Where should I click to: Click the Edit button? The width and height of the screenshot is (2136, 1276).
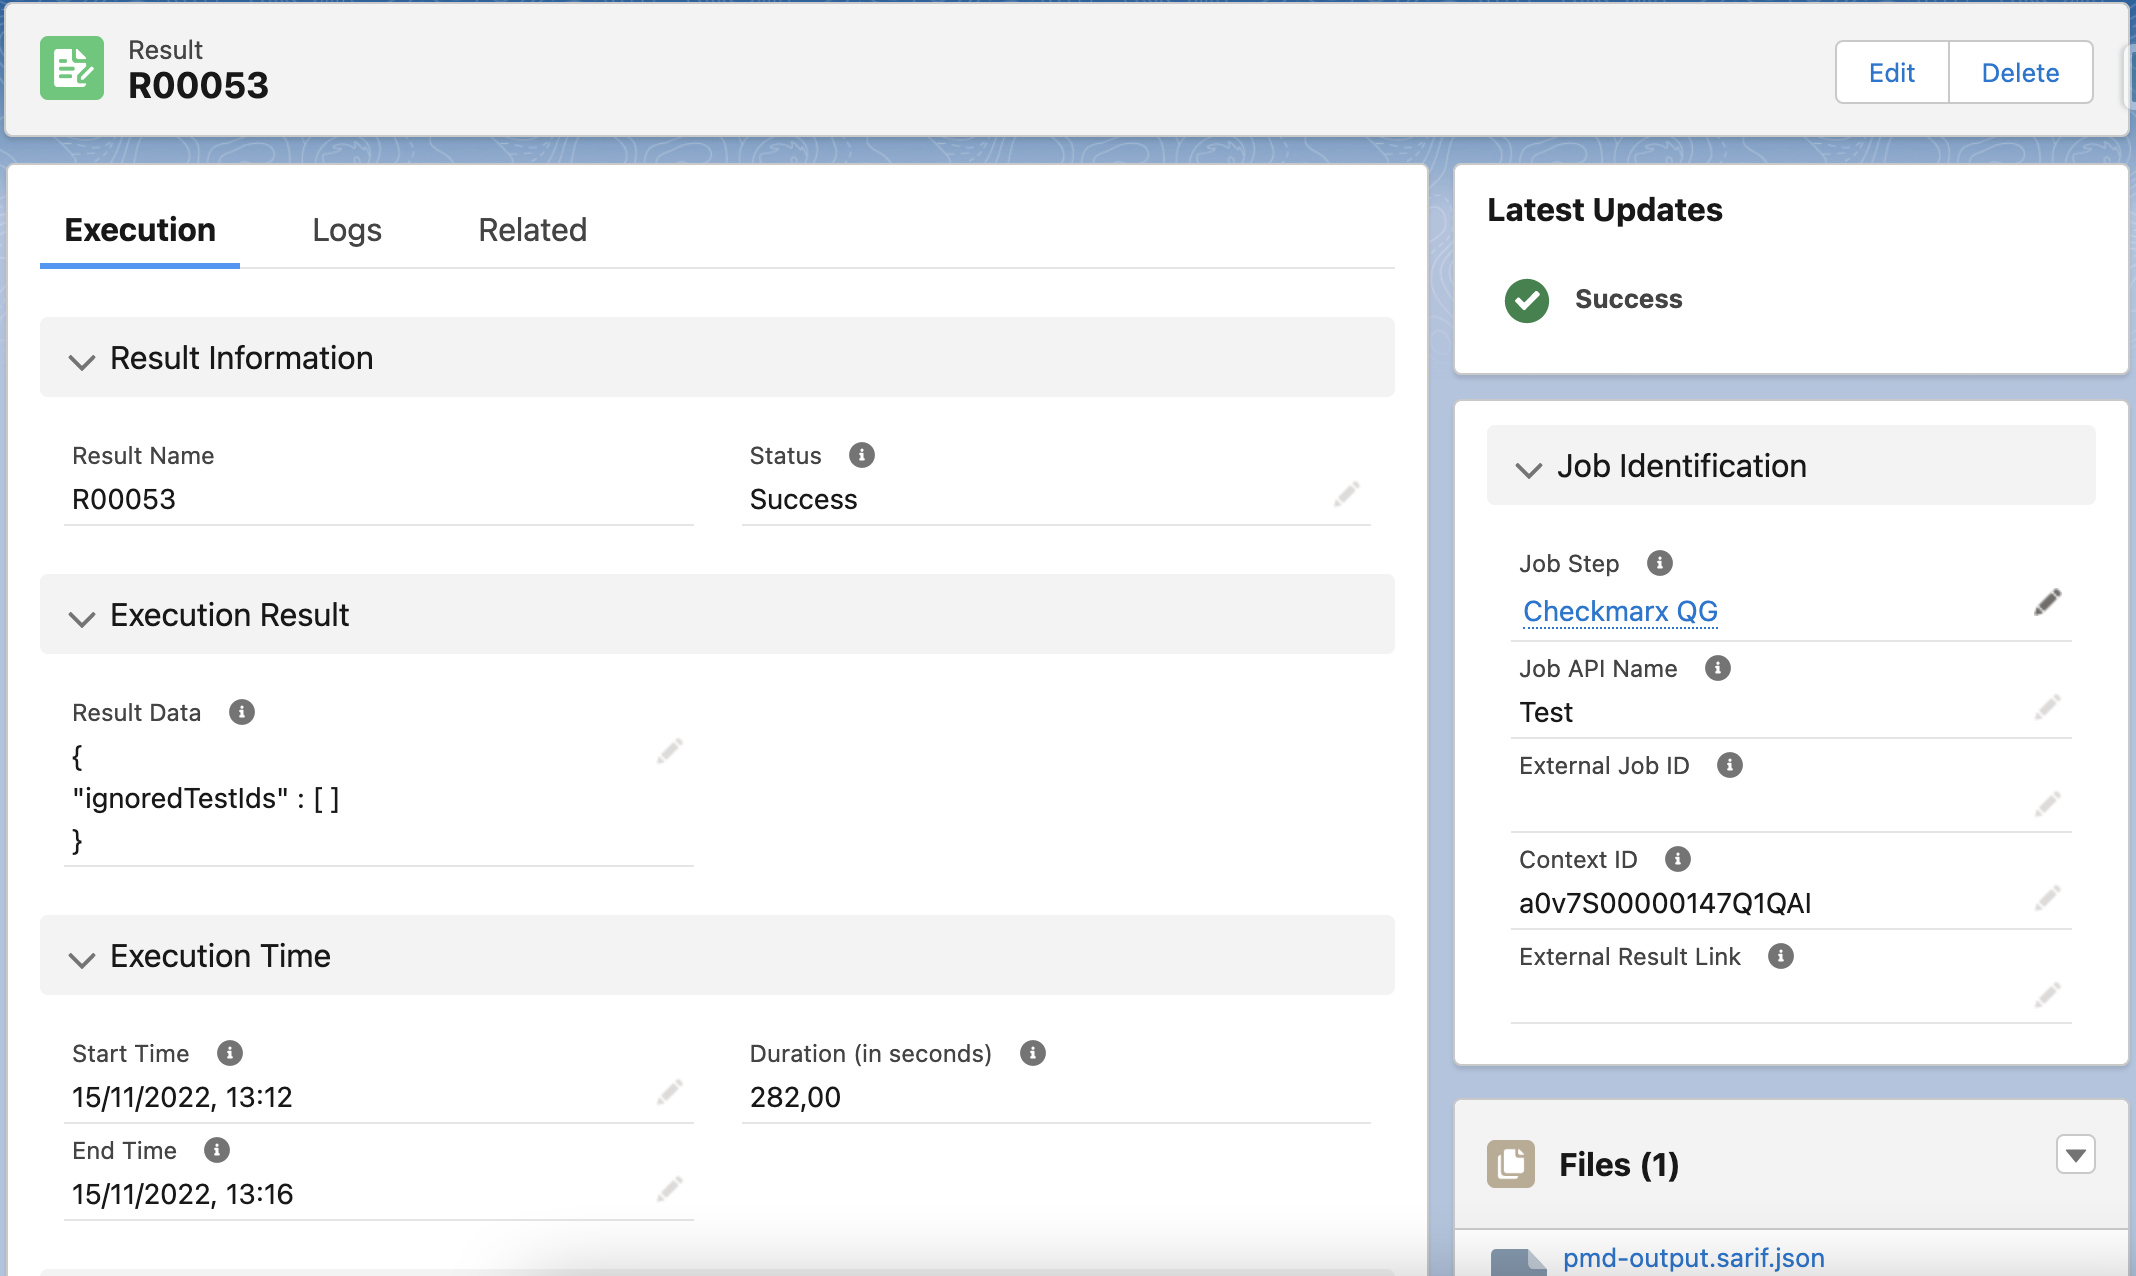coord(1892,72)
